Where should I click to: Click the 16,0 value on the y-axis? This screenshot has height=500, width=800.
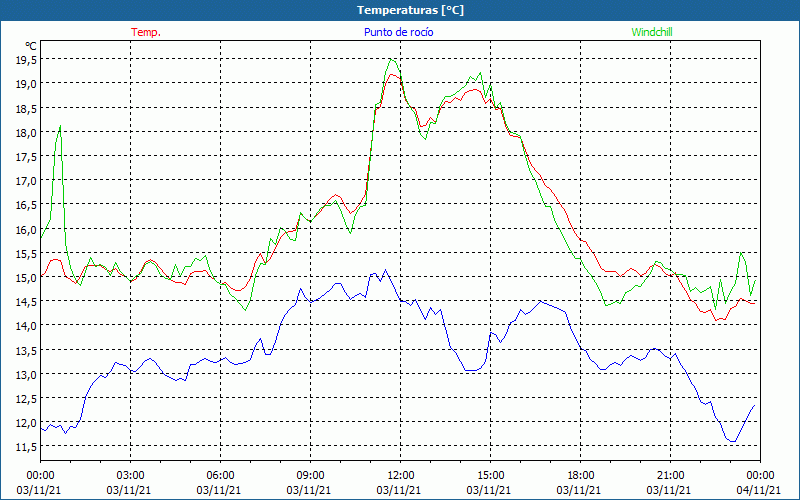click(x=26, y=229)
